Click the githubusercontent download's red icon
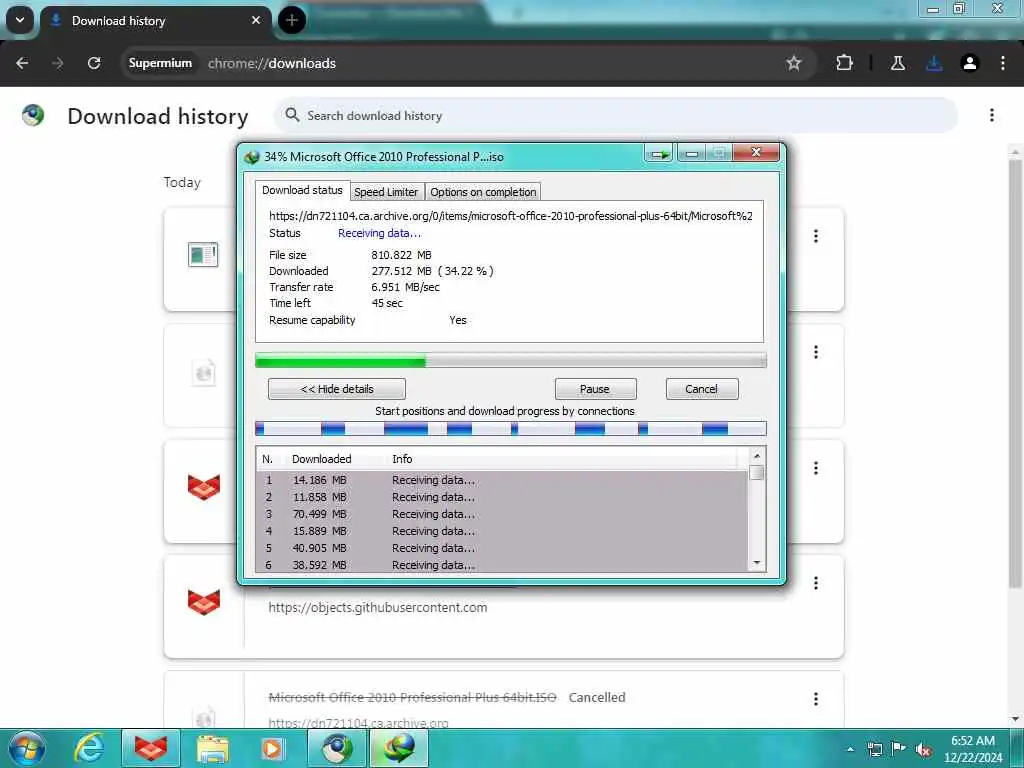Image resolution: width=1024 pixels, height=768 pixels. [204, 601]
